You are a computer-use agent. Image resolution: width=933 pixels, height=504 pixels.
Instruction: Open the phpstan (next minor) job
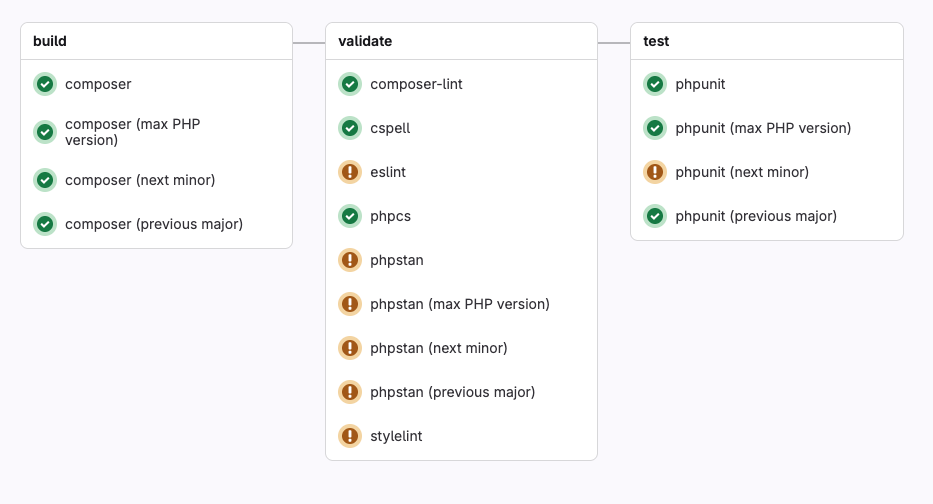pos(439,348)
